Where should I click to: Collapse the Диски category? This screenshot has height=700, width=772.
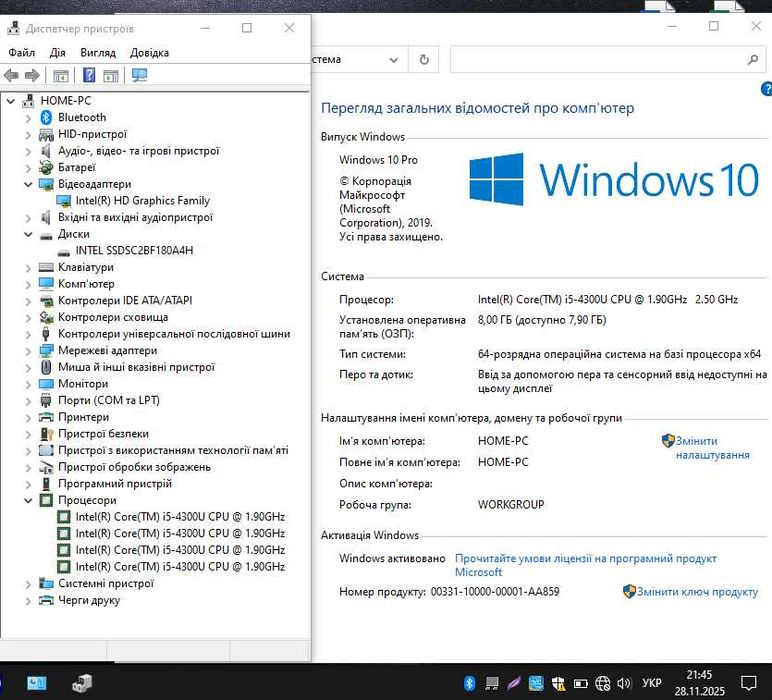tap(28, 234)
